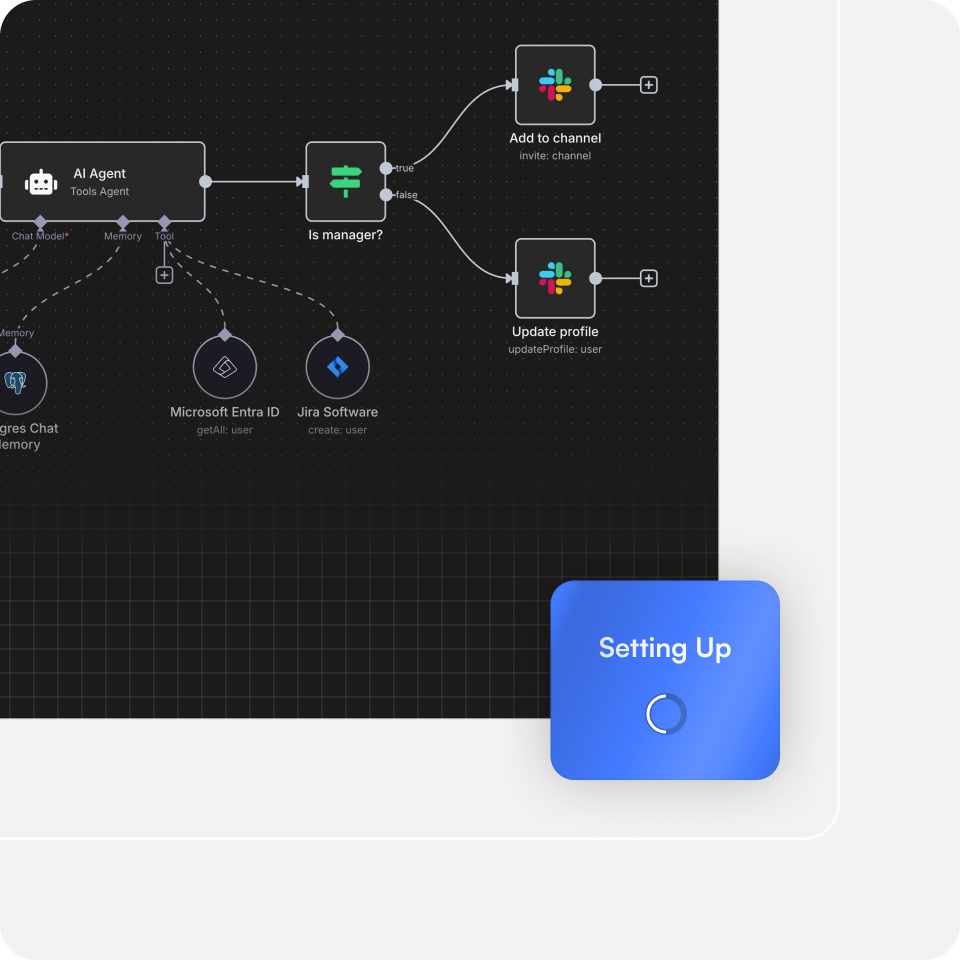Screen dimensions: 960x960
Task: Add a node after Add to channel
Action: click(x=648, y=85)
